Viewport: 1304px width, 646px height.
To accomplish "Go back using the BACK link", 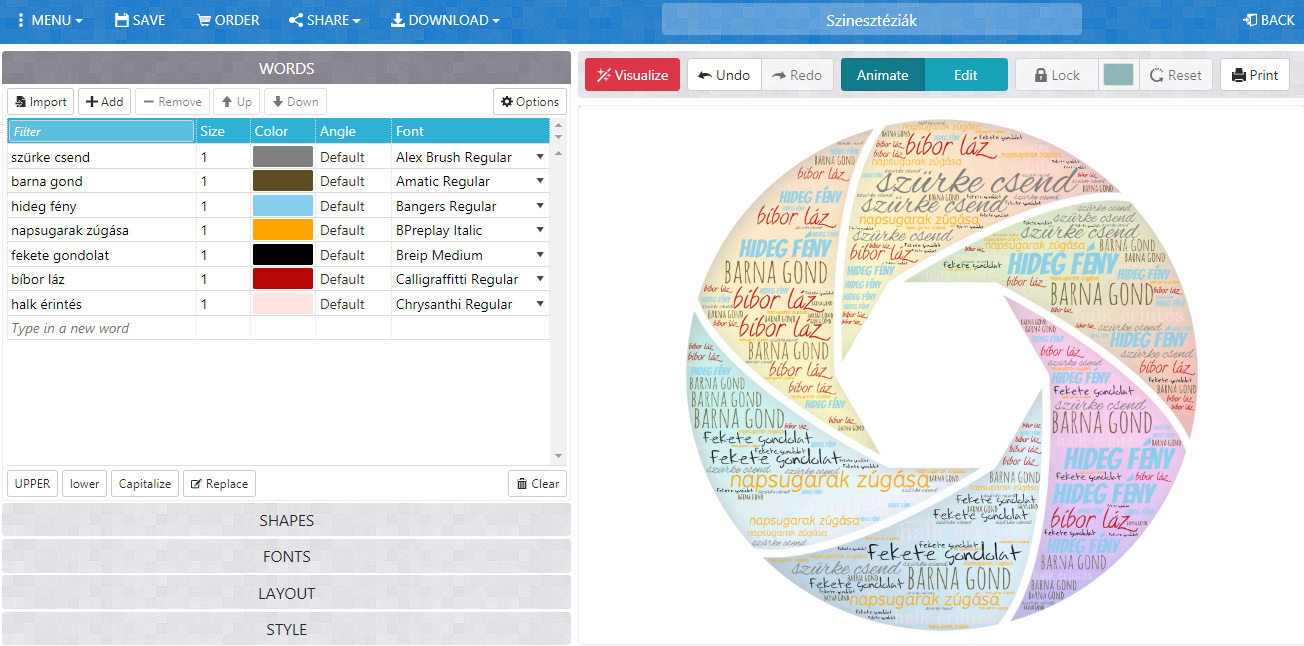I will 1269,20.
